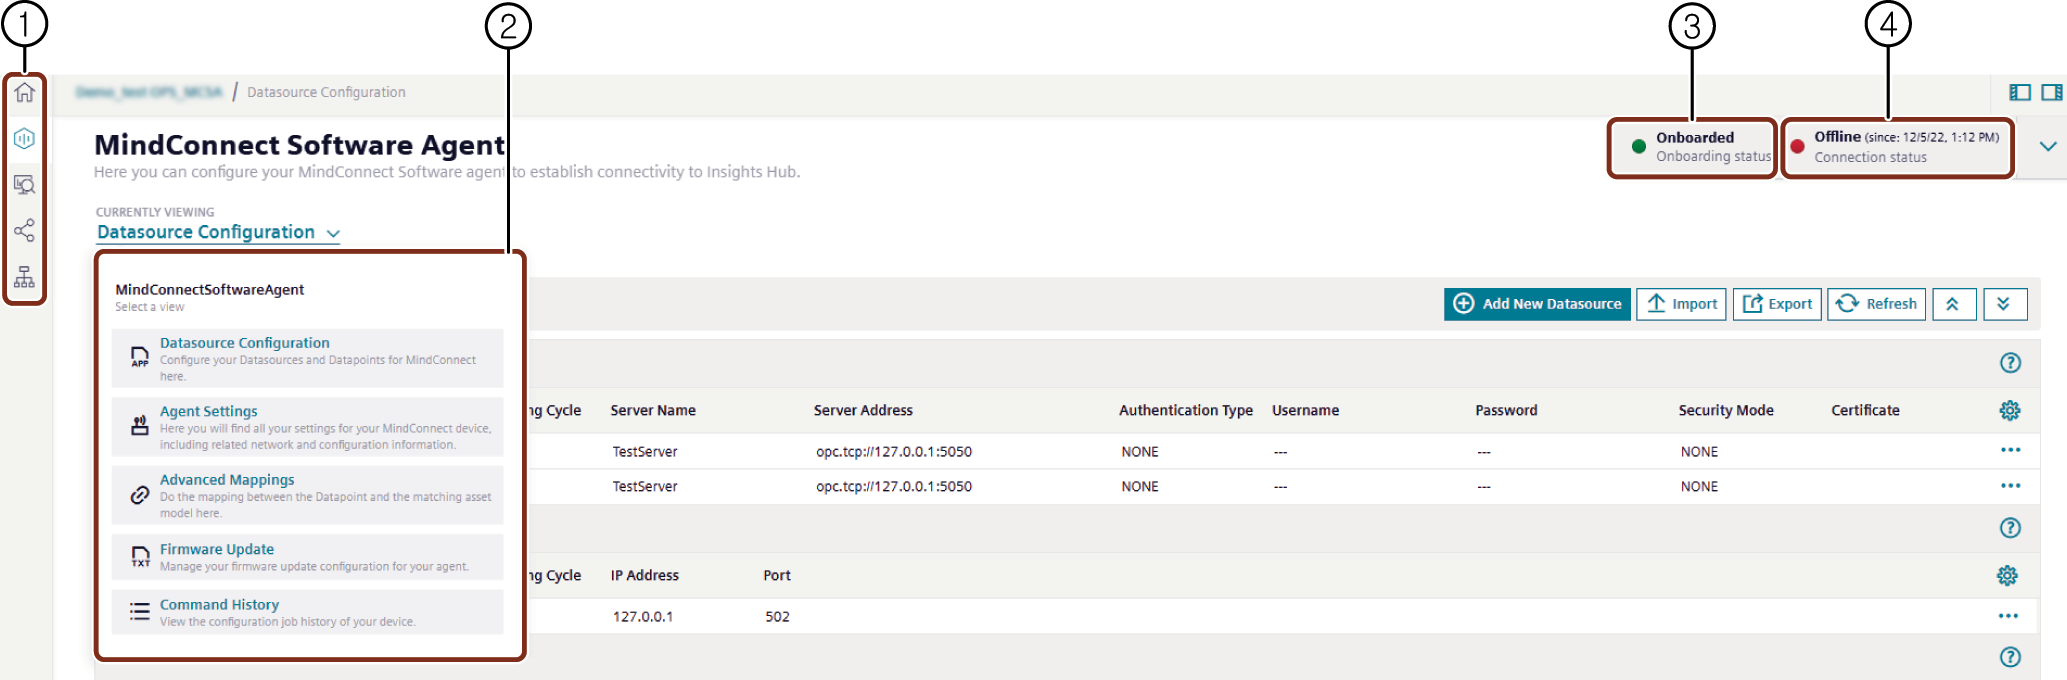The width and height of the screenshot is (2067, 680).
Task: Select Command History view
Action: coord(308,612)
